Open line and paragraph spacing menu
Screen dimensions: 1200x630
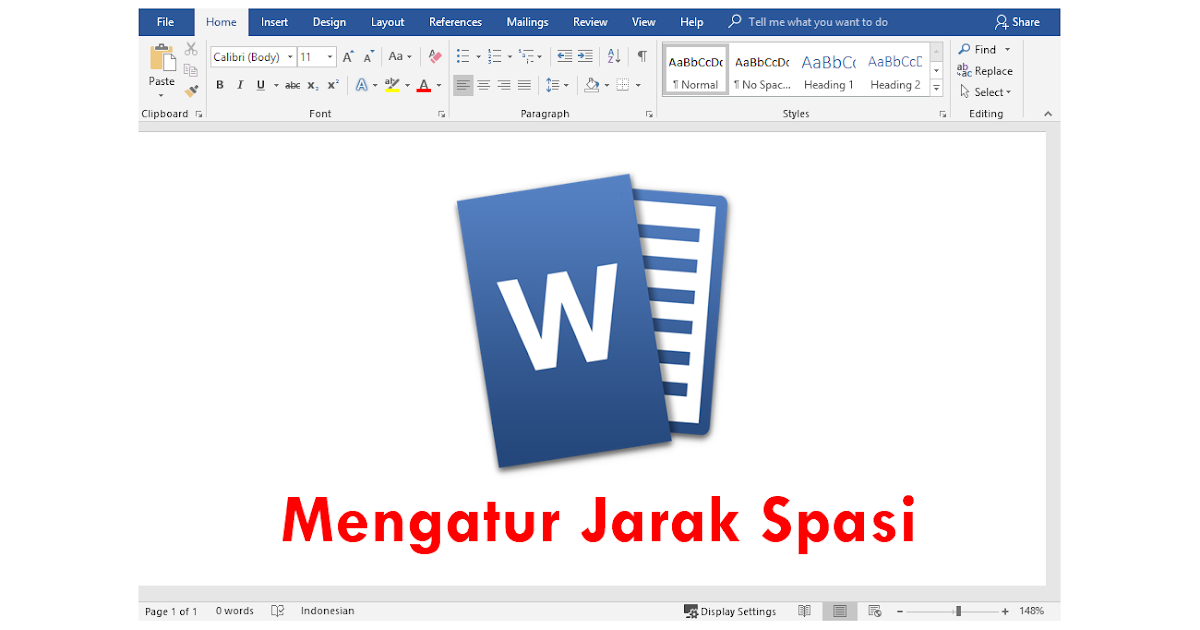[x=557, y=85]
